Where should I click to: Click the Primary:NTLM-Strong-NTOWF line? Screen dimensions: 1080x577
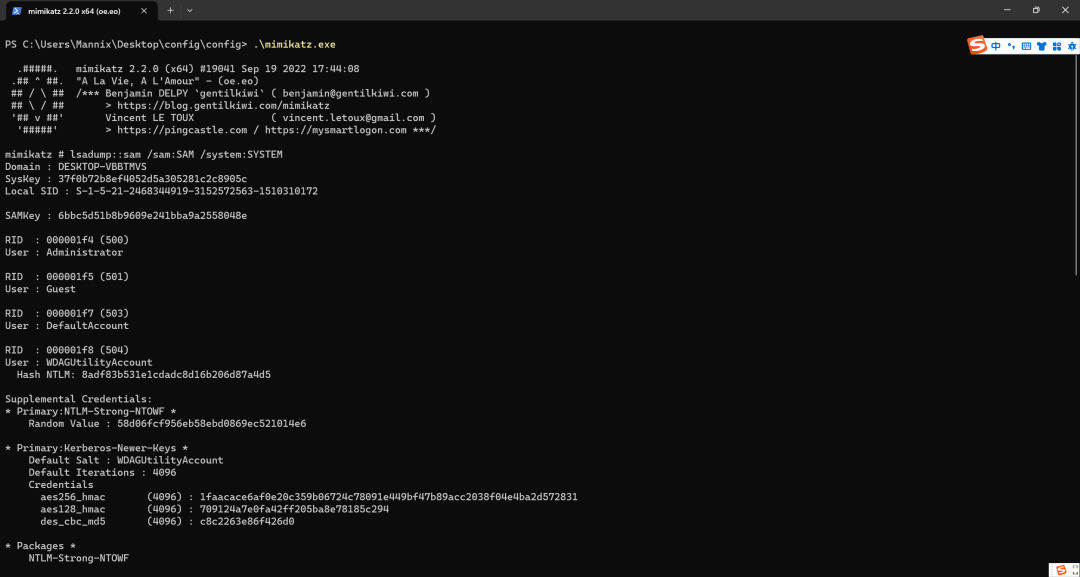pyautogui.click(x=91, y=411)
